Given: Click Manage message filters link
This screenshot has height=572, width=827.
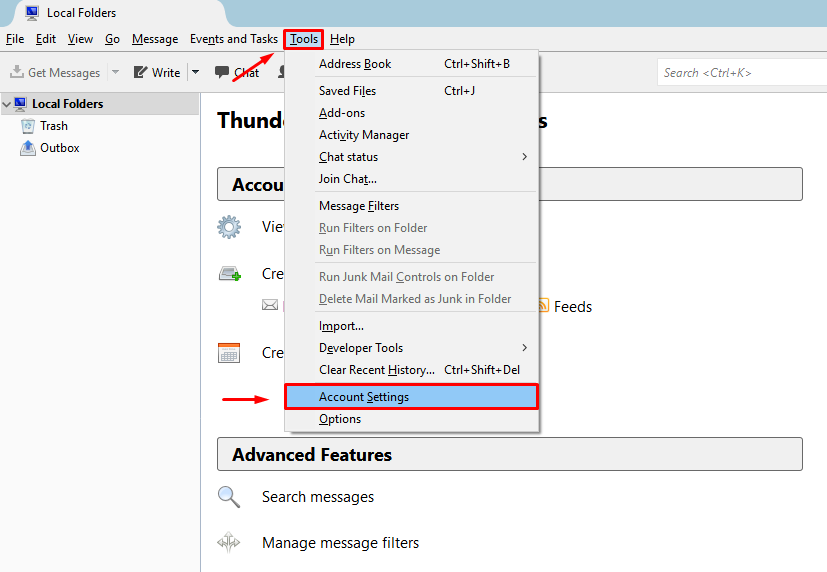Looking at the screenshot, I should 341,542.
